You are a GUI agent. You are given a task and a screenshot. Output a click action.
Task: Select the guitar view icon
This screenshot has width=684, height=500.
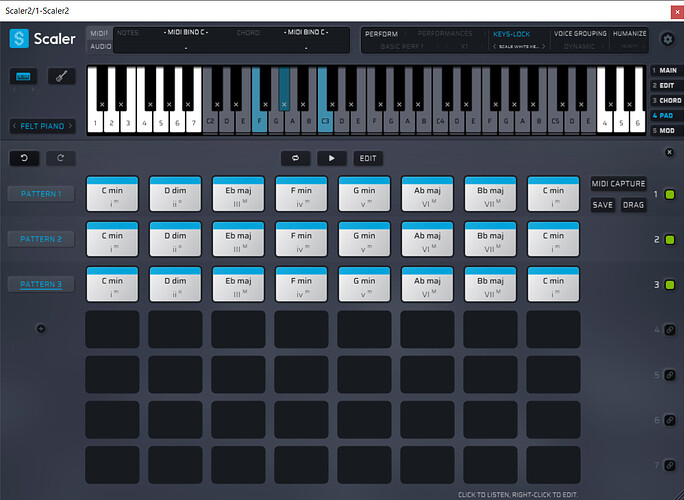pos(62,77)
